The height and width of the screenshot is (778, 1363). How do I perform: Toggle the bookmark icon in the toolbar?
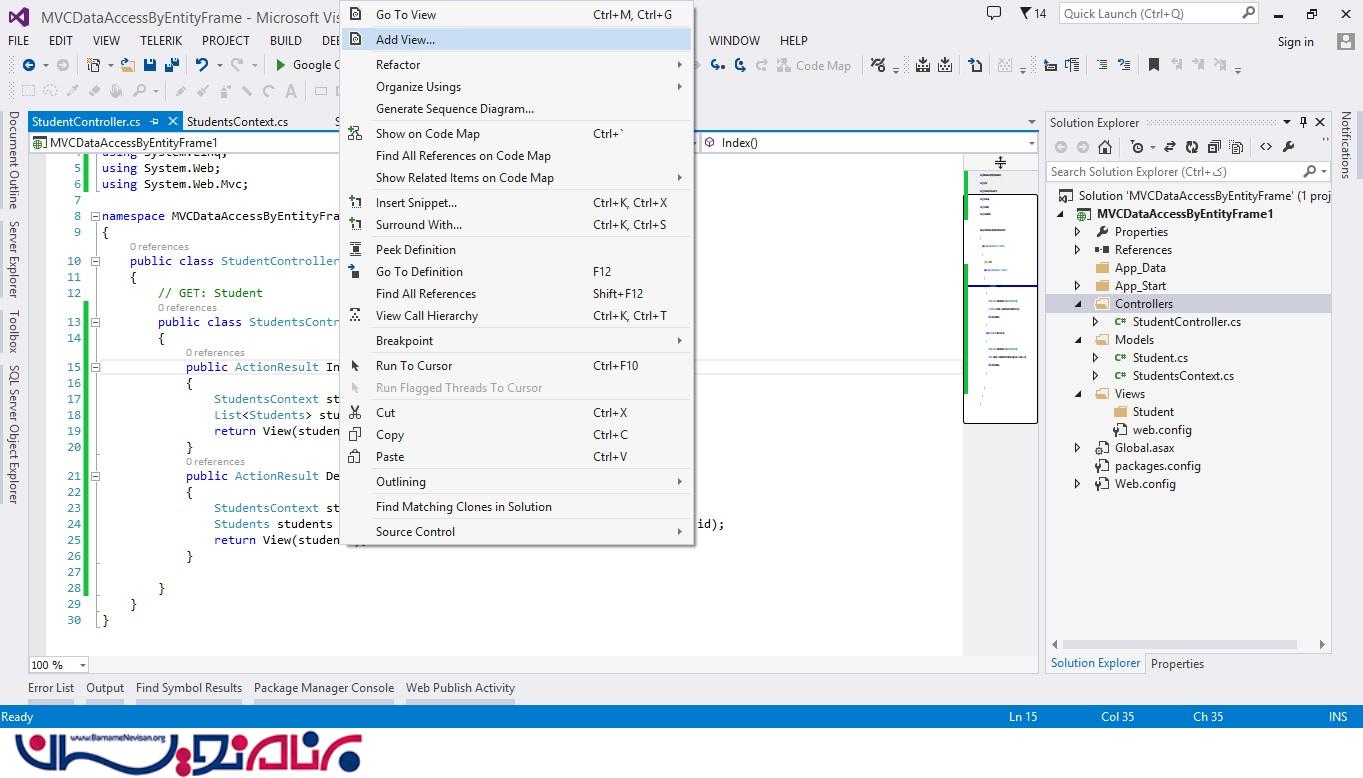pyautogui.click(x=1153, y=65)
